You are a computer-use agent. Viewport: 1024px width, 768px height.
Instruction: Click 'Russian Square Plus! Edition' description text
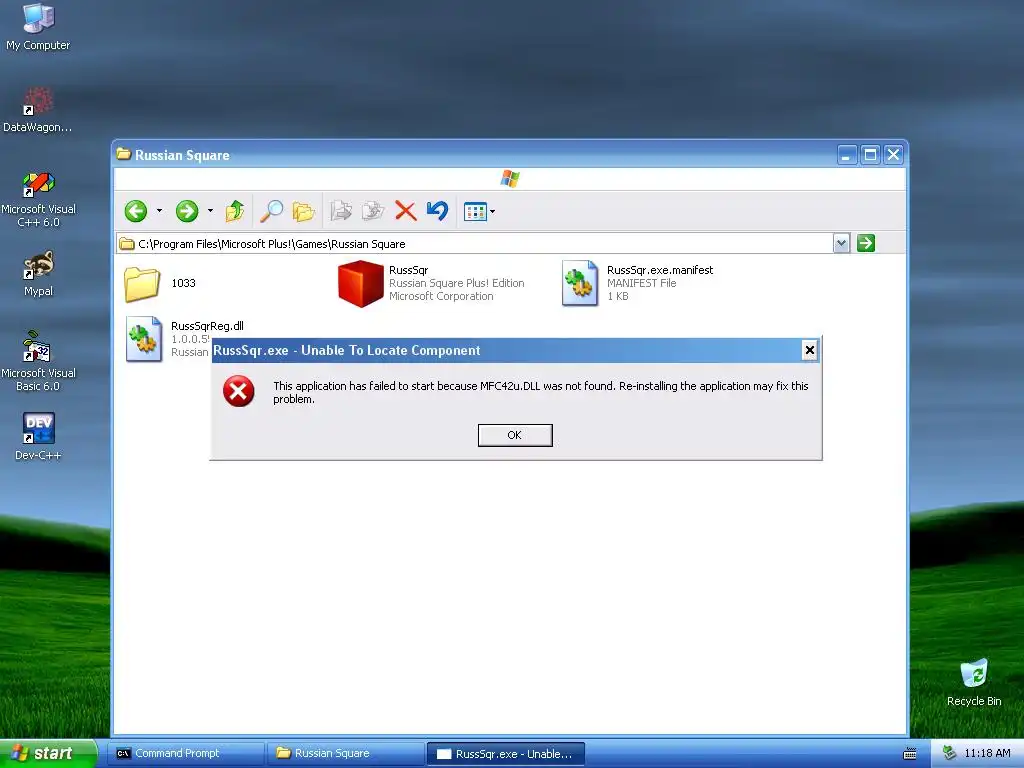[x=456, y=283]
